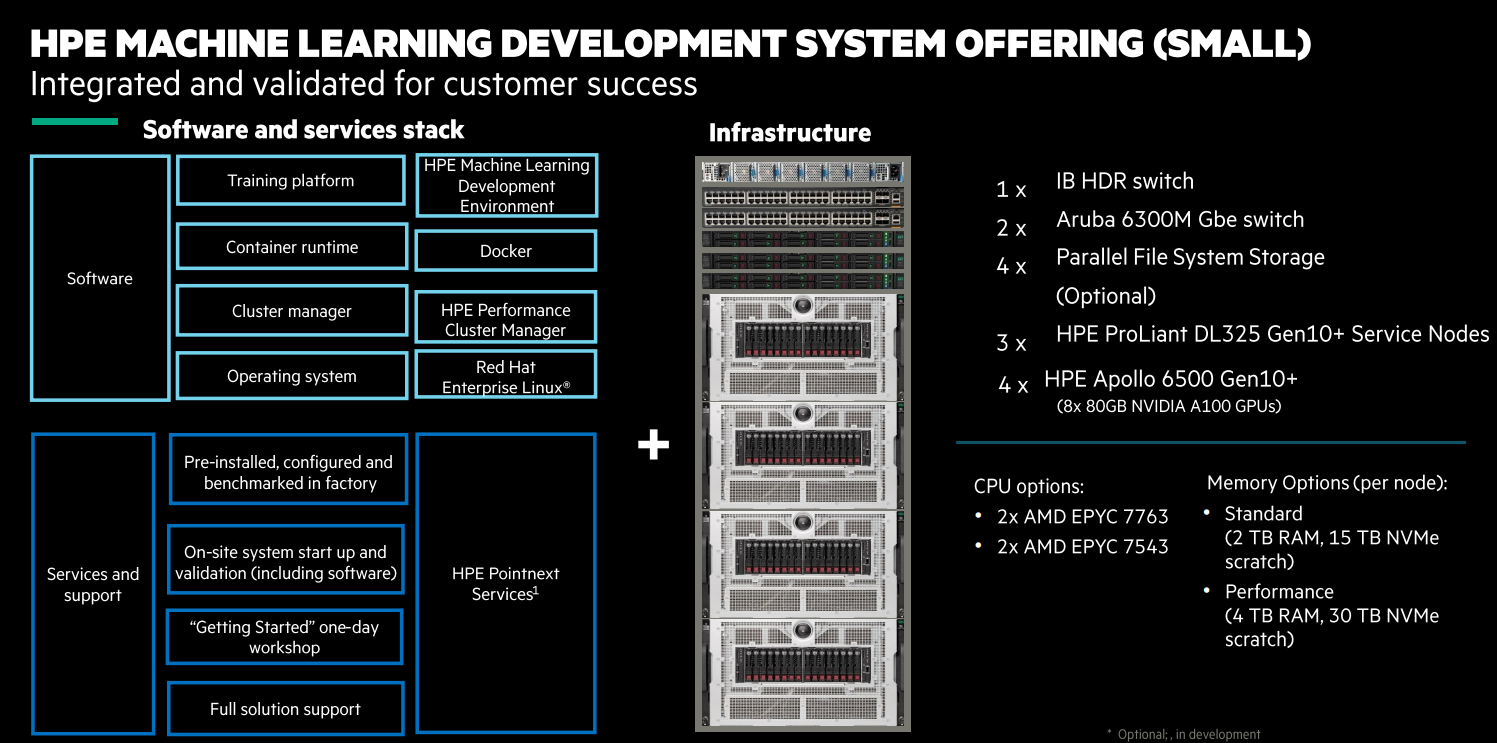Expand the Software section panel
The width and height of the screenshot is (1497, 743).
[x=100, y=278]
